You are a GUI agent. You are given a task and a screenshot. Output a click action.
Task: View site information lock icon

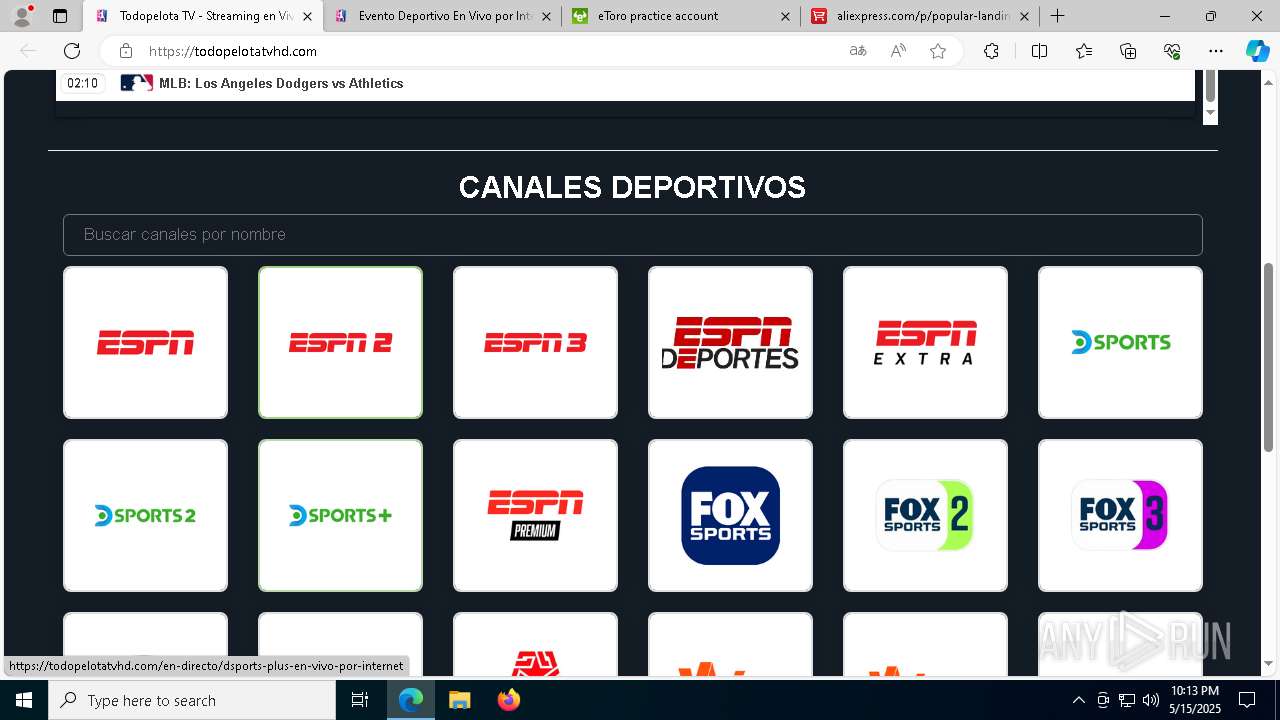click(126, 51)
